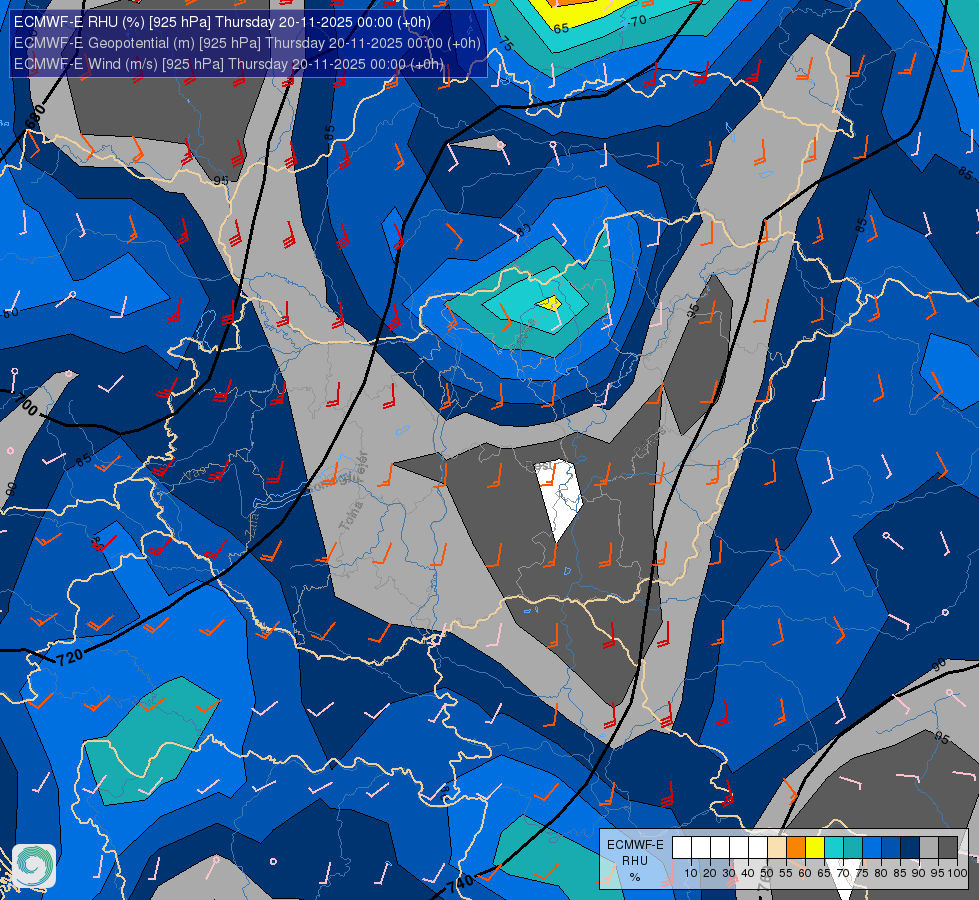
Task: Pick the medium blue 80–85 legend swatch
Action: 891,847
